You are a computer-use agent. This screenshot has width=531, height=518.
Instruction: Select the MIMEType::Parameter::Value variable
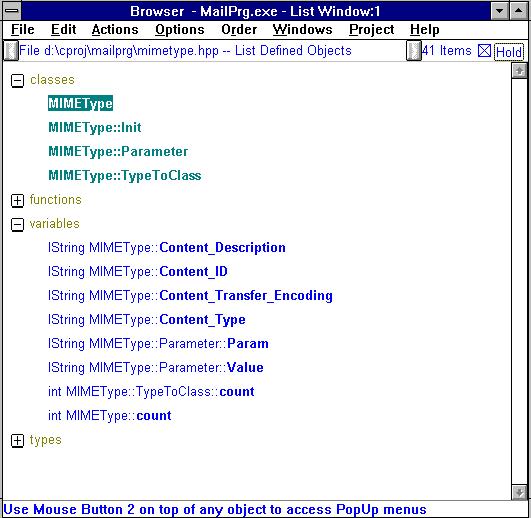pyautogui.click(x=156, y=368)
